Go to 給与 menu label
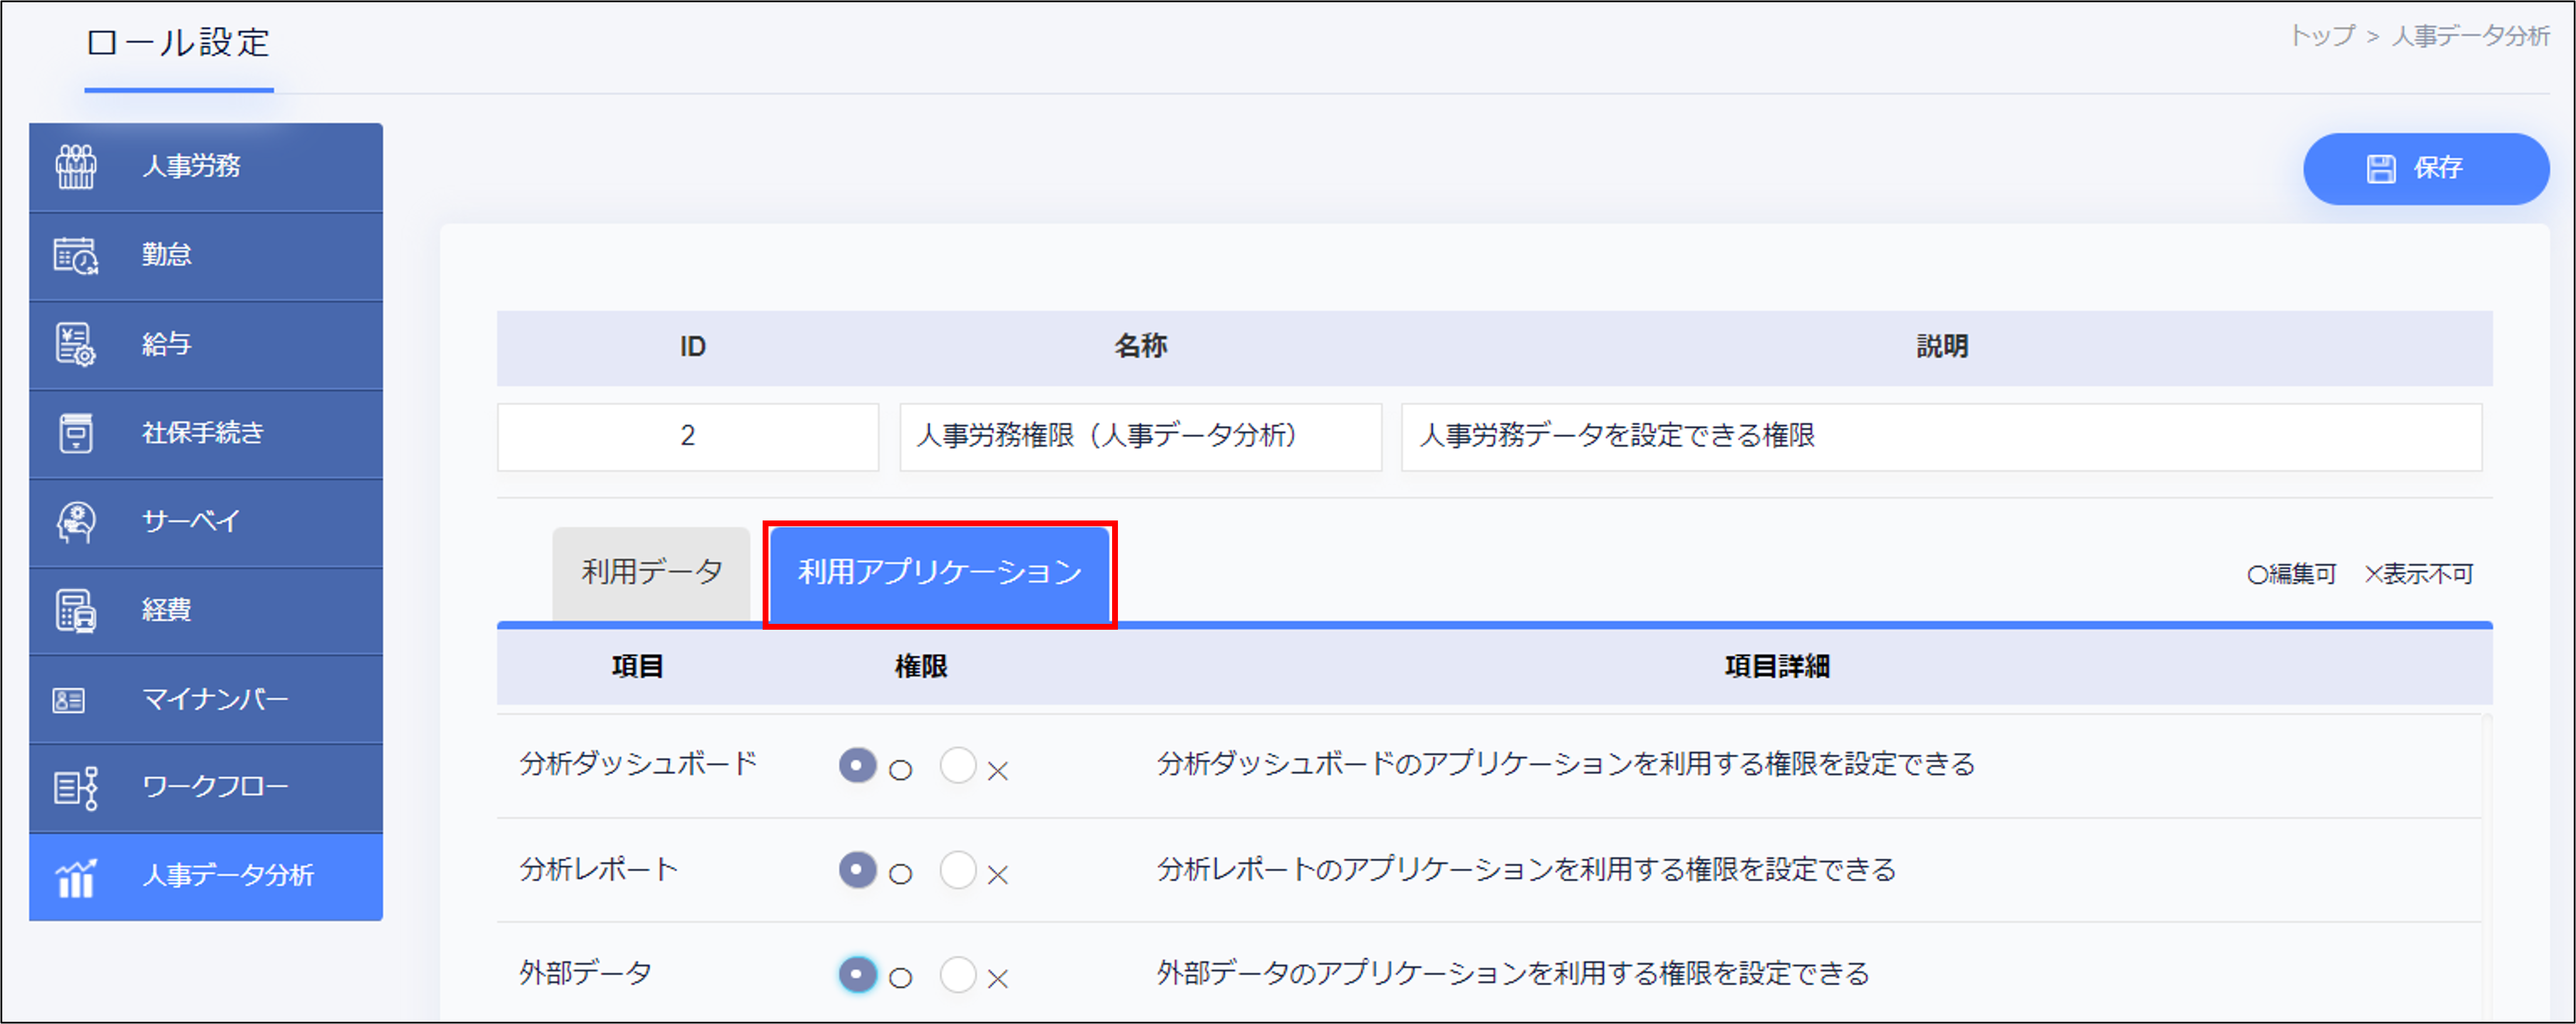2576x1024 pixels. [x=166, y=344]
